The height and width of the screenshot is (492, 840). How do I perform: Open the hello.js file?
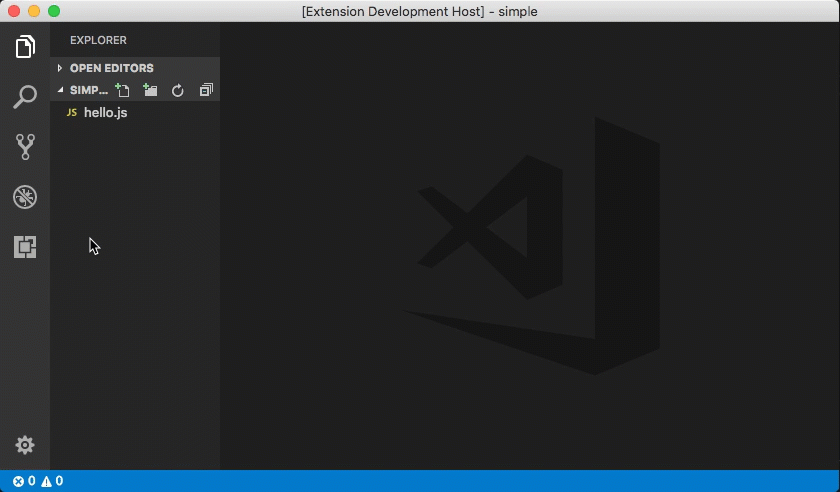(x=135, y=113)
